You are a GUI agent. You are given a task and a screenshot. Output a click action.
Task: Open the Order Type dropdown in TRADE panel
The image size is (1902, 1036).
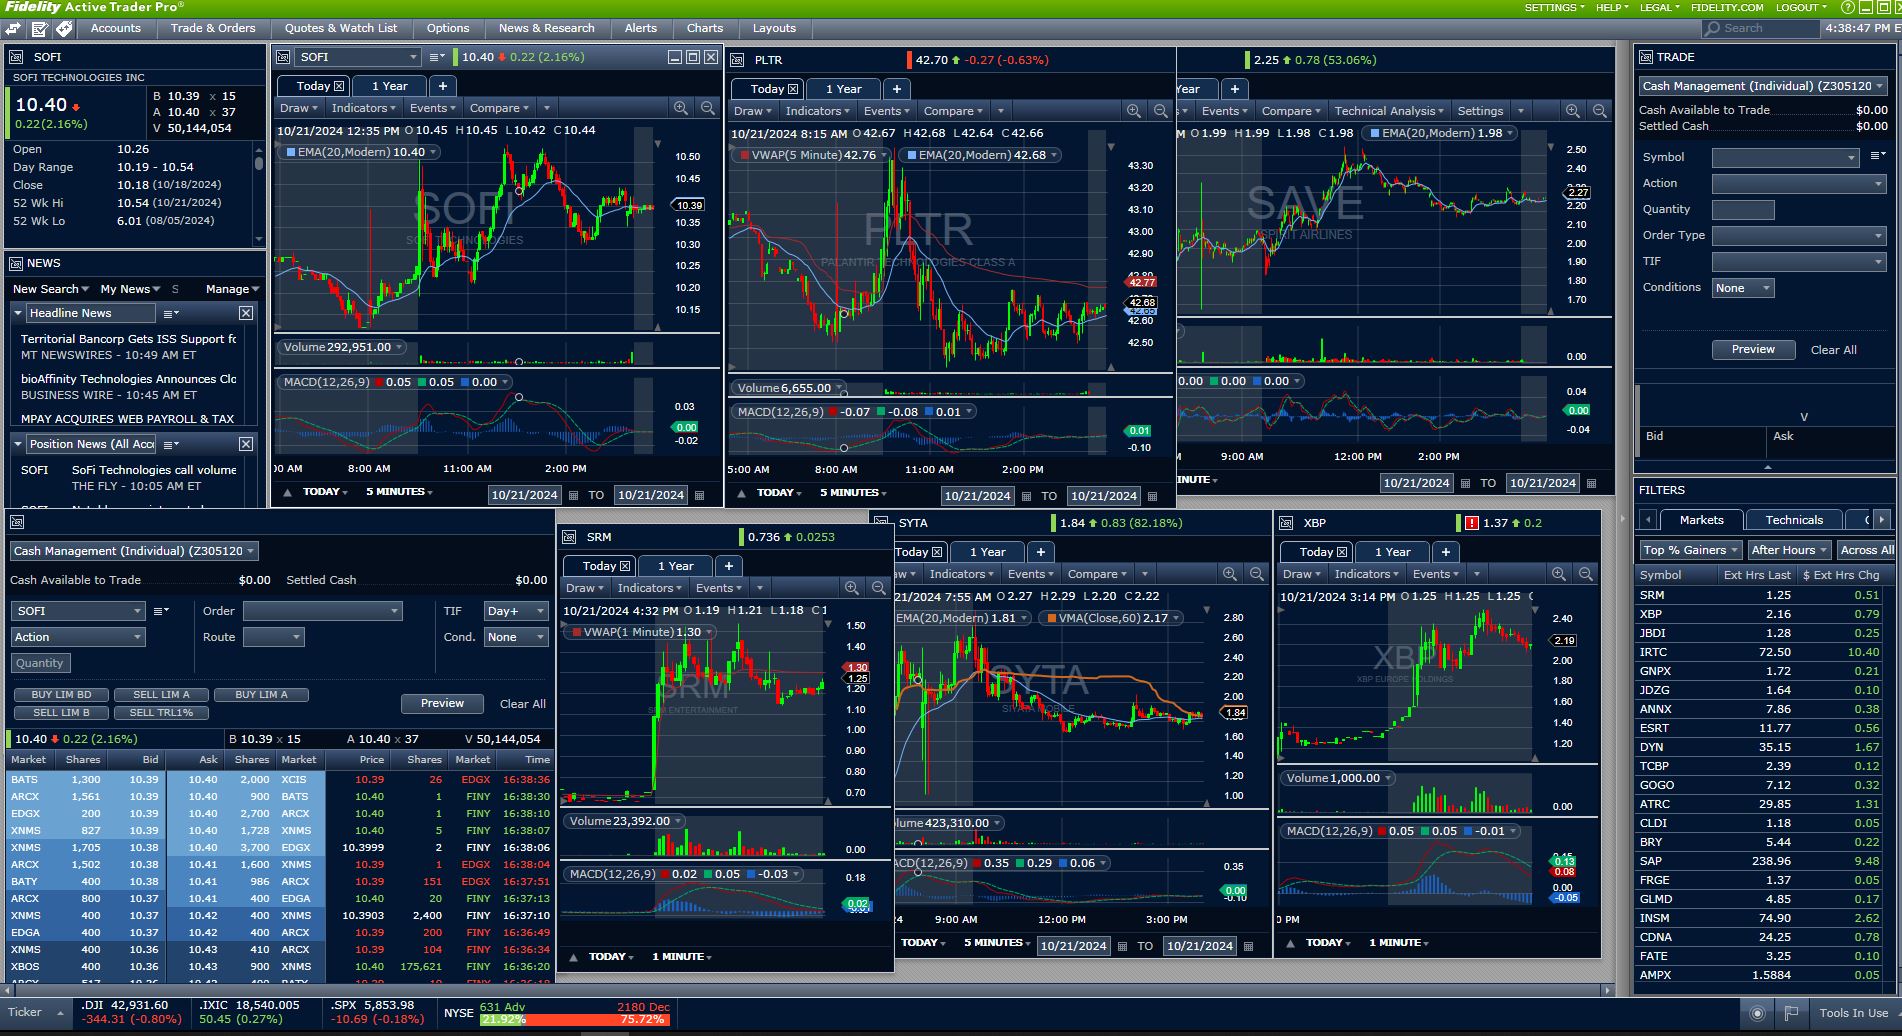pos(1799,235)
